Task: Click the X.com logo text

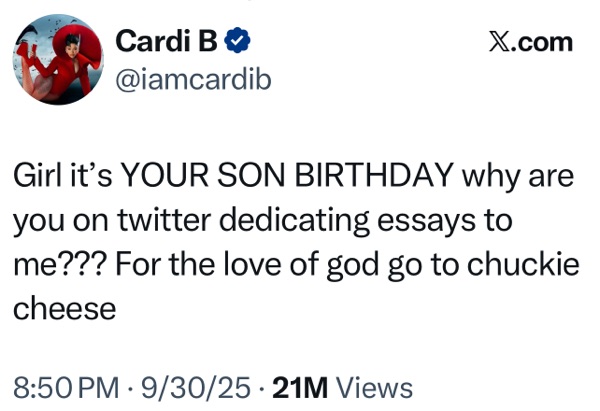Action: click(x=529, y=42)
